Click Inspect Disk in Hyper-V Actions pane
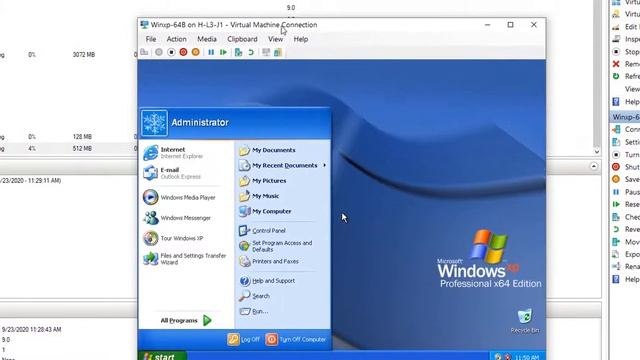Viewport: 640px width, 360px height. pos(626,39)
